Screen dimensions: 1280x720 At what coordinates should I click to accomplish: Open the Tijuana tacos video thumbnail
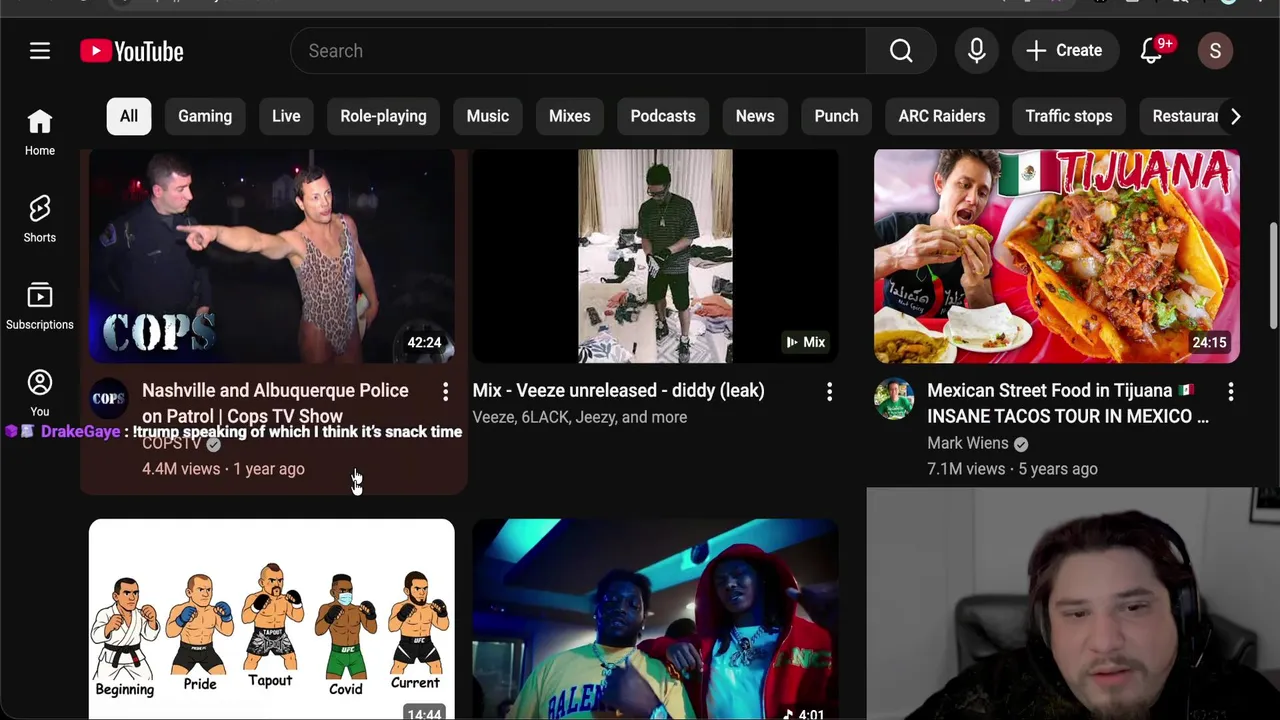1057,256
